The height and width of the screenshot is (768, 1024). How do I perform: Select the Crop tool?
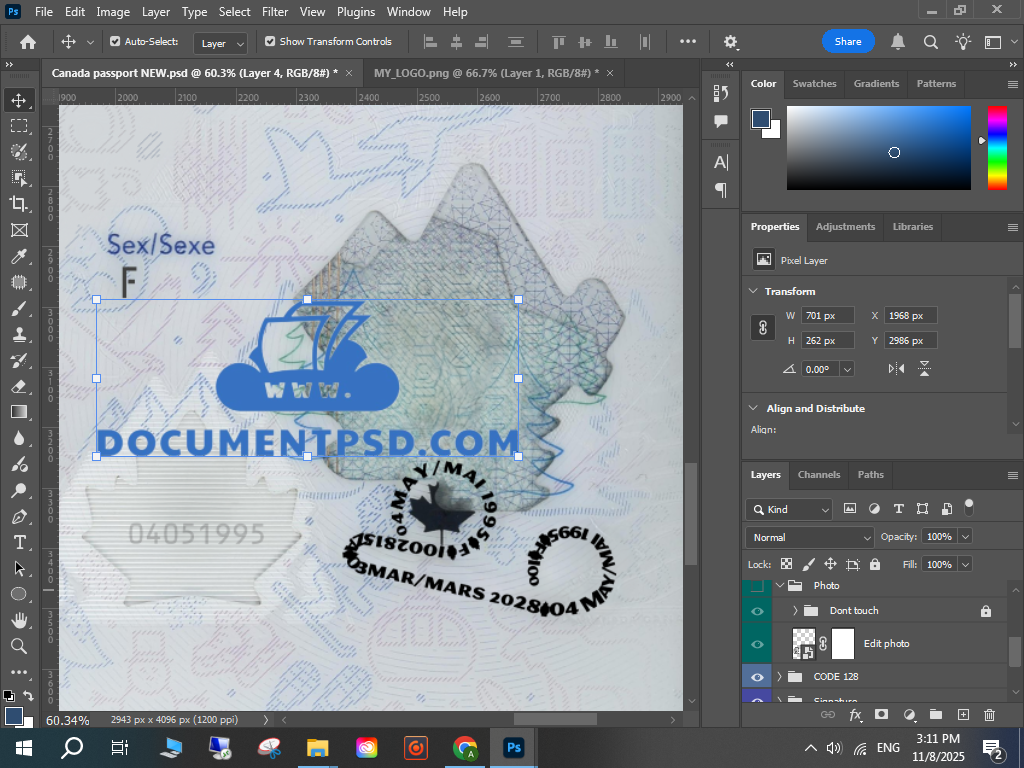[x=18, y=204]
